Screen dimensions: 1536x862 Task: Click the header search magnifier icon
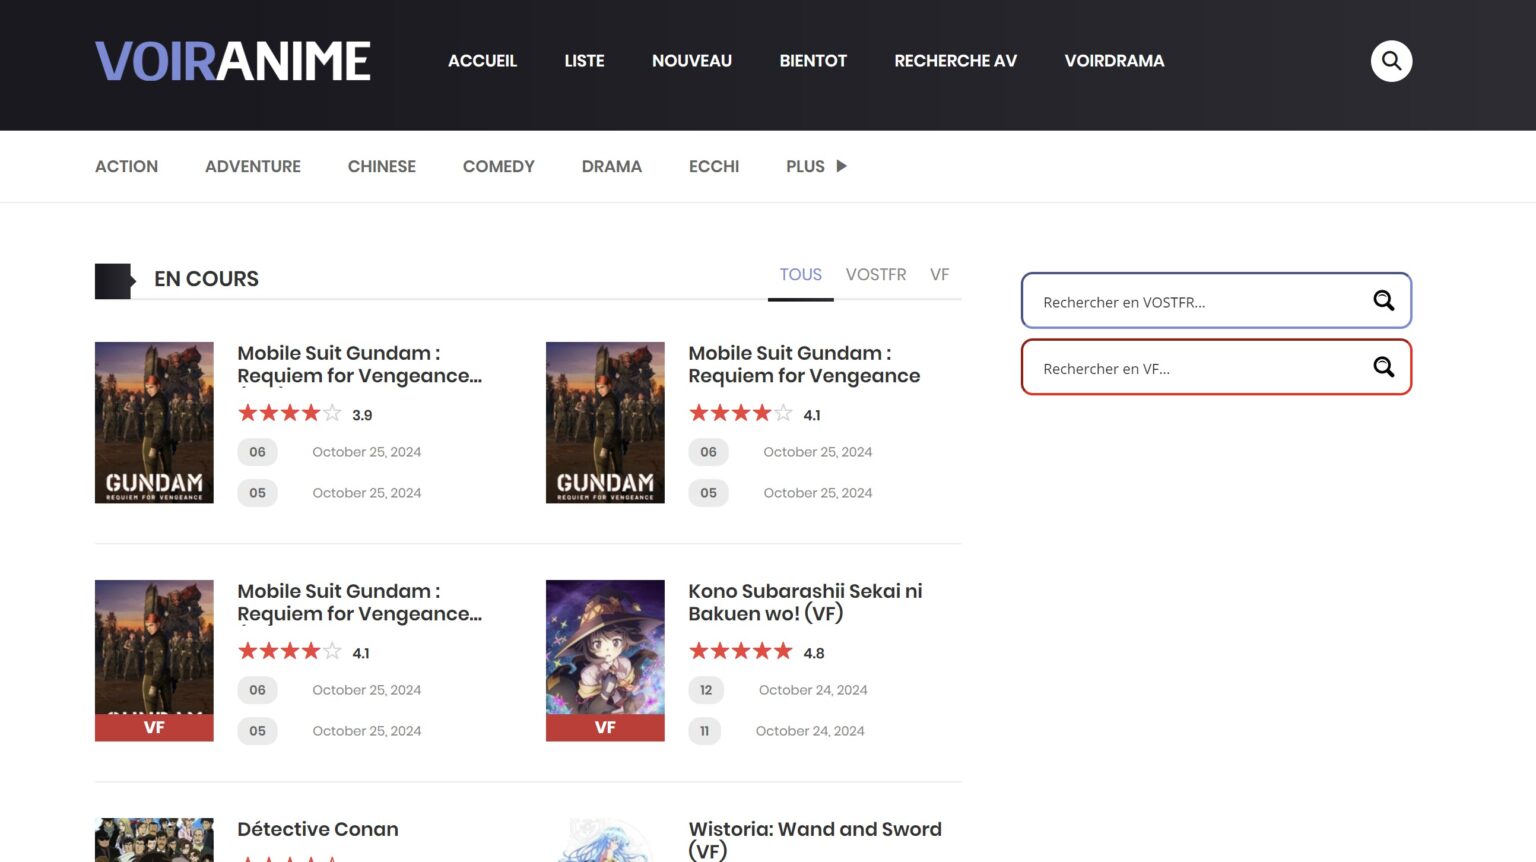pyautogui.click(x=1391, y=60)
